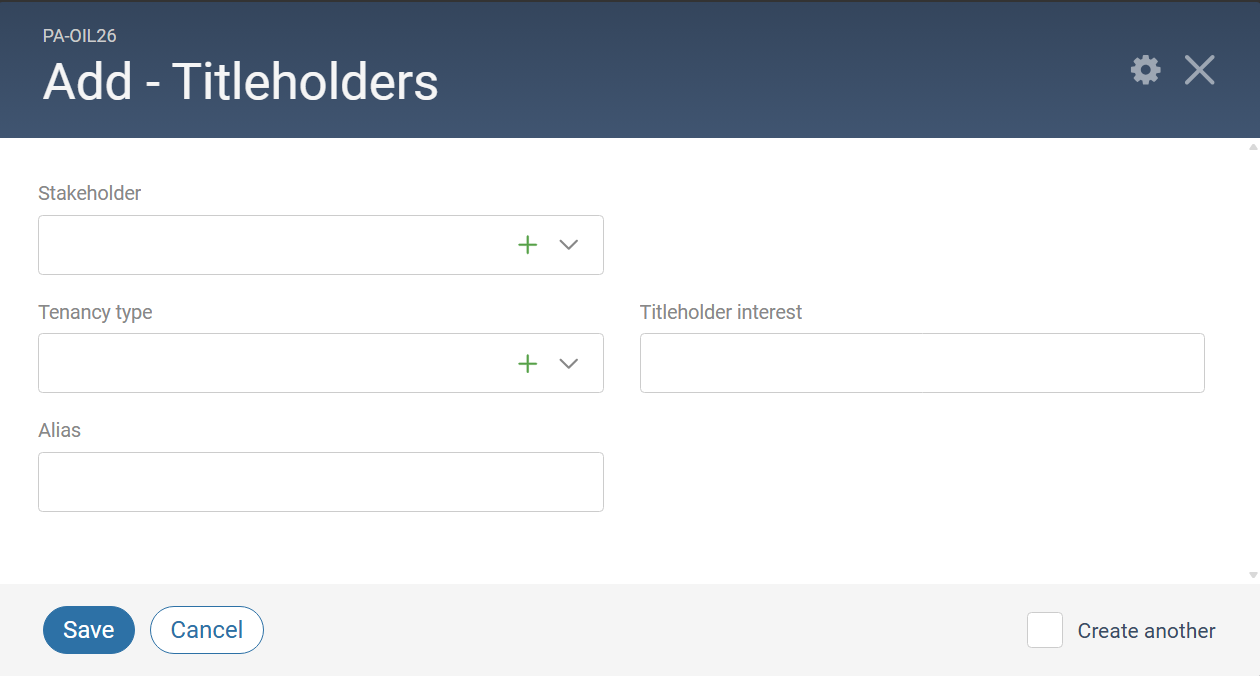The image size is (1260, 676).
Task: Click the Add - Titleholders heading
Action: pyautogui.click(x=241, y=82)
